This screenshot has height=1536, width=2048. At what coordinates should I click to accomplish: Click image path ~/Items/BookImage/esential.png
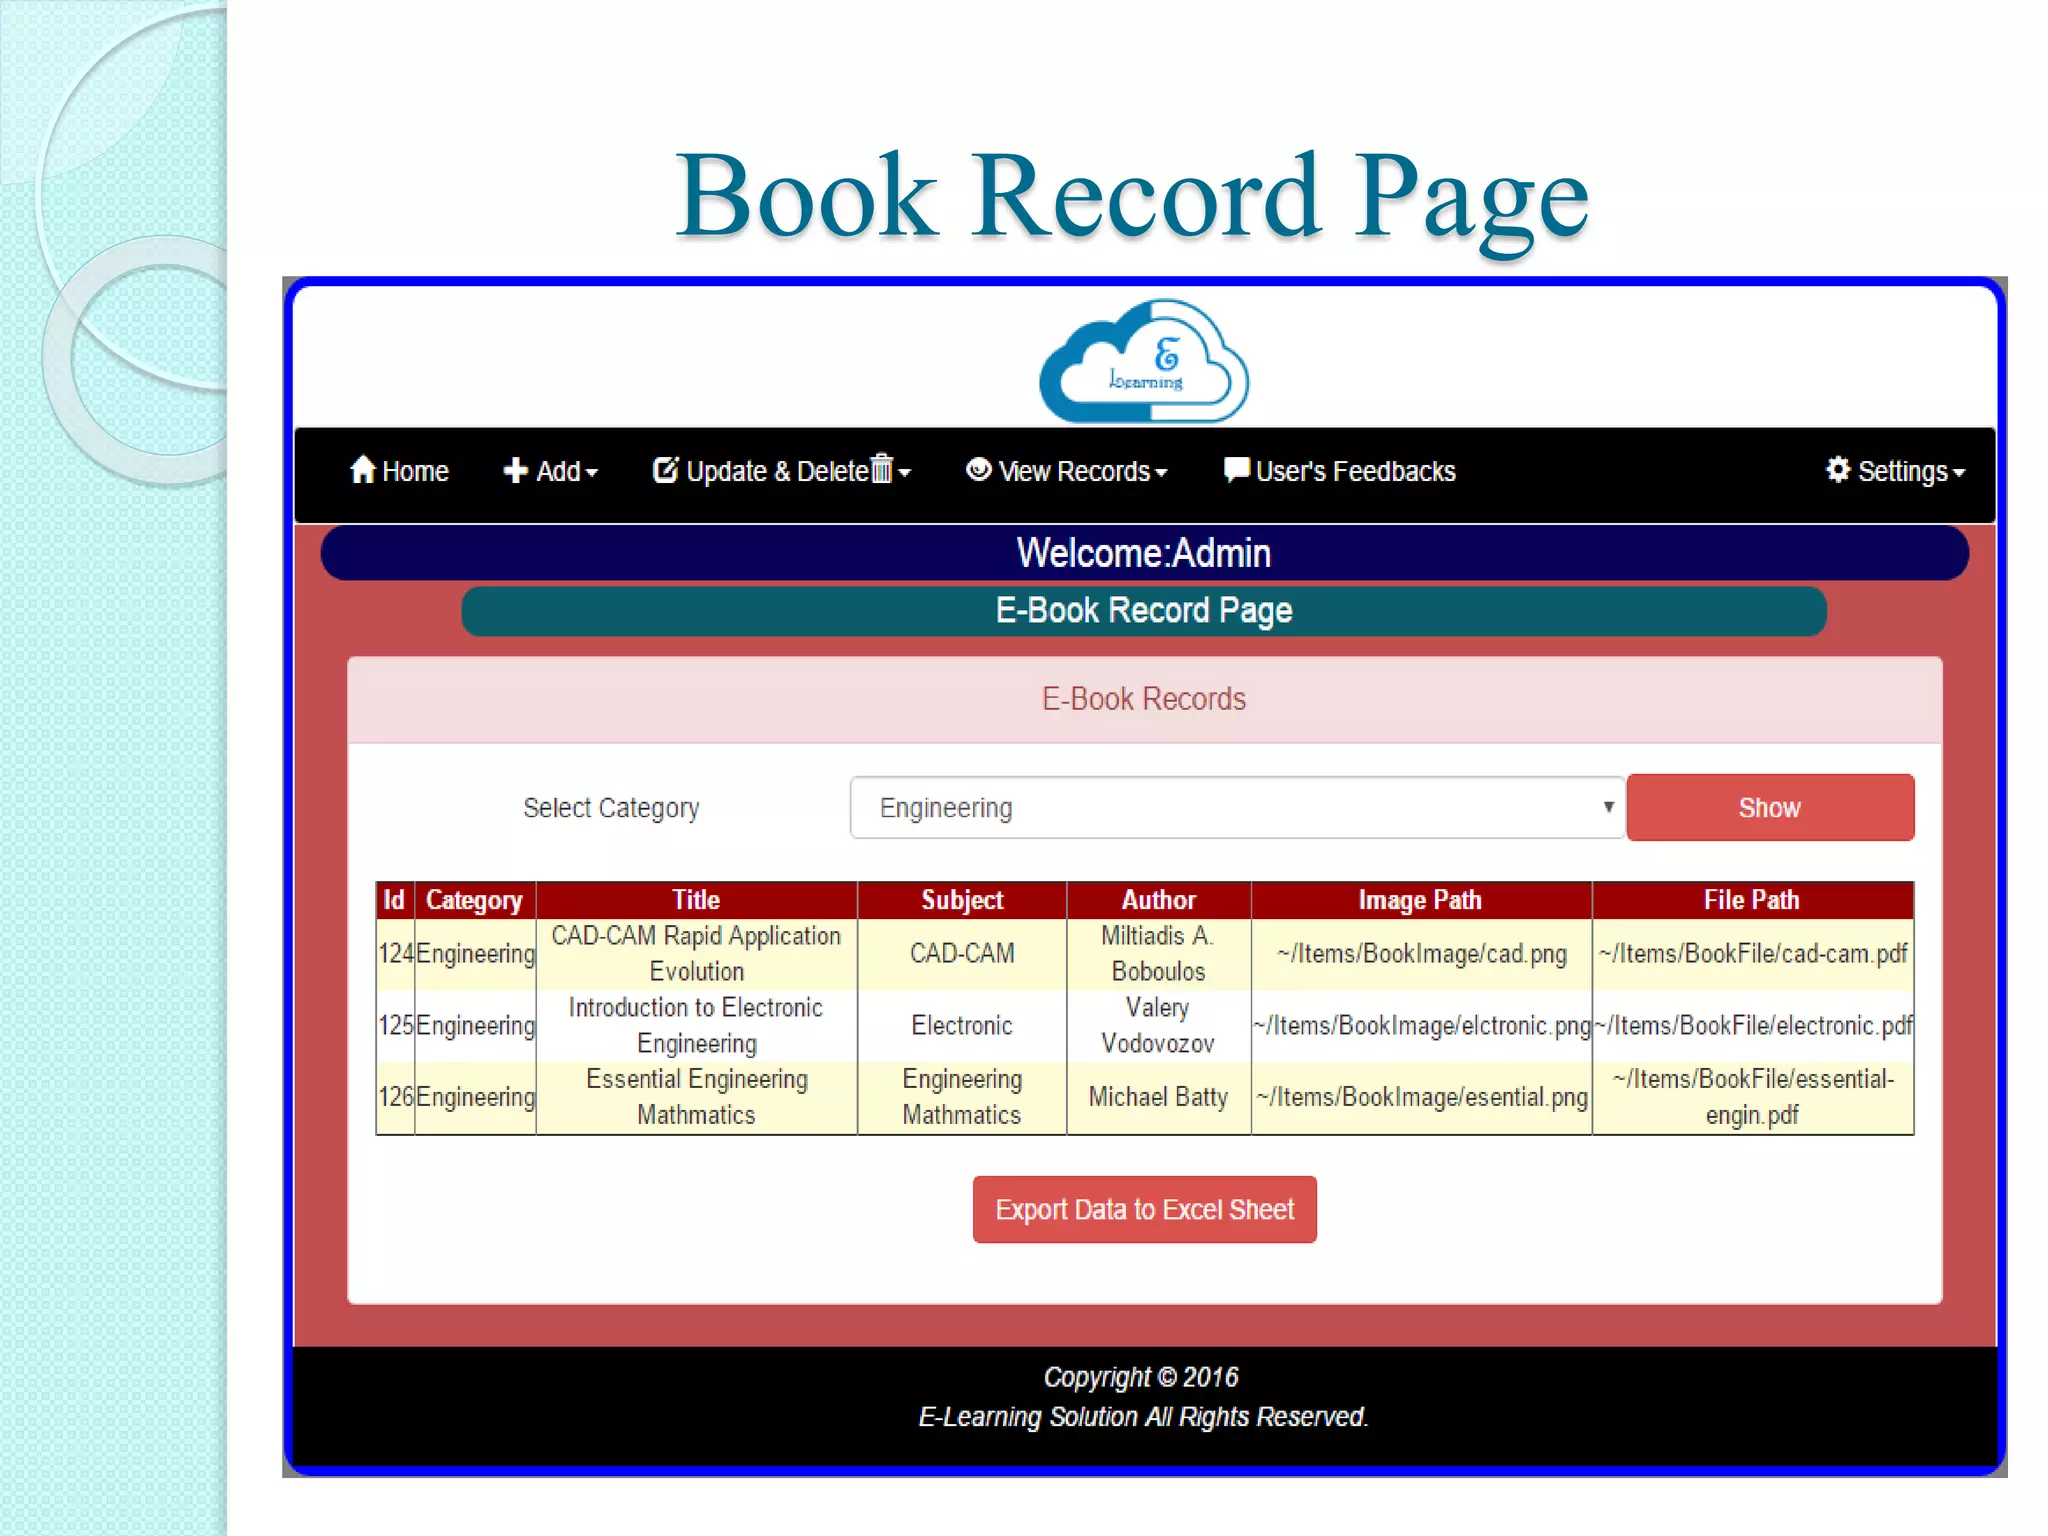point(1421,1097)
